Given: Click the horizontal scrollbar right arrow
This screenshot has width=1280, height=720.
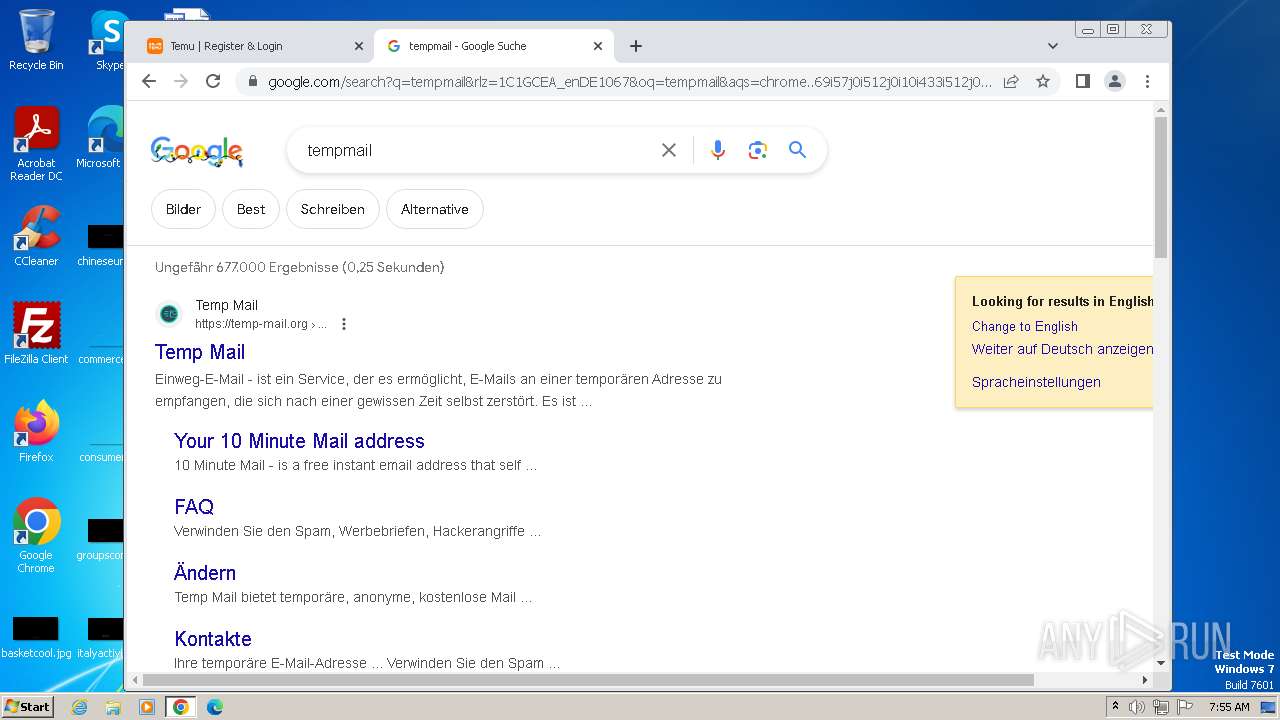Looking at the screenshot, I should (1145, 680).
